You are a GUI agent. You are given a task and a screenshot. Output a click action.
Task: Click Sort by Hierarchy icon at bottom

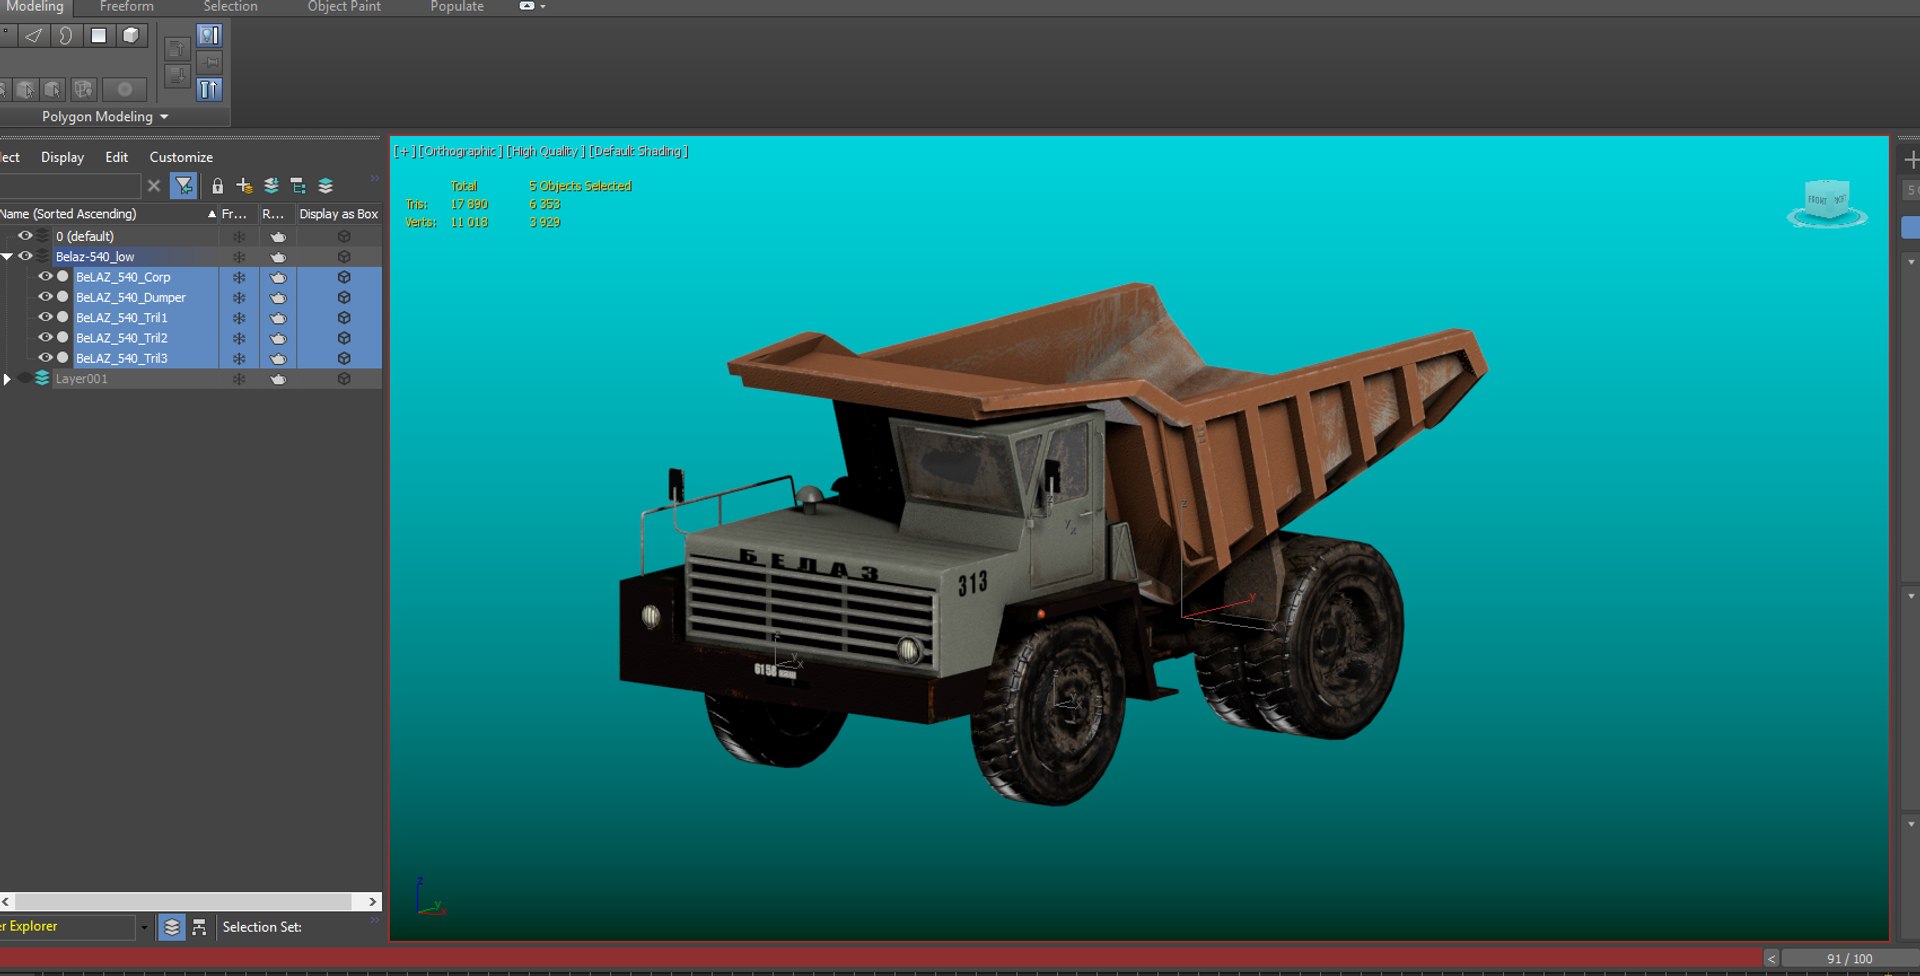tap(199, 927)
